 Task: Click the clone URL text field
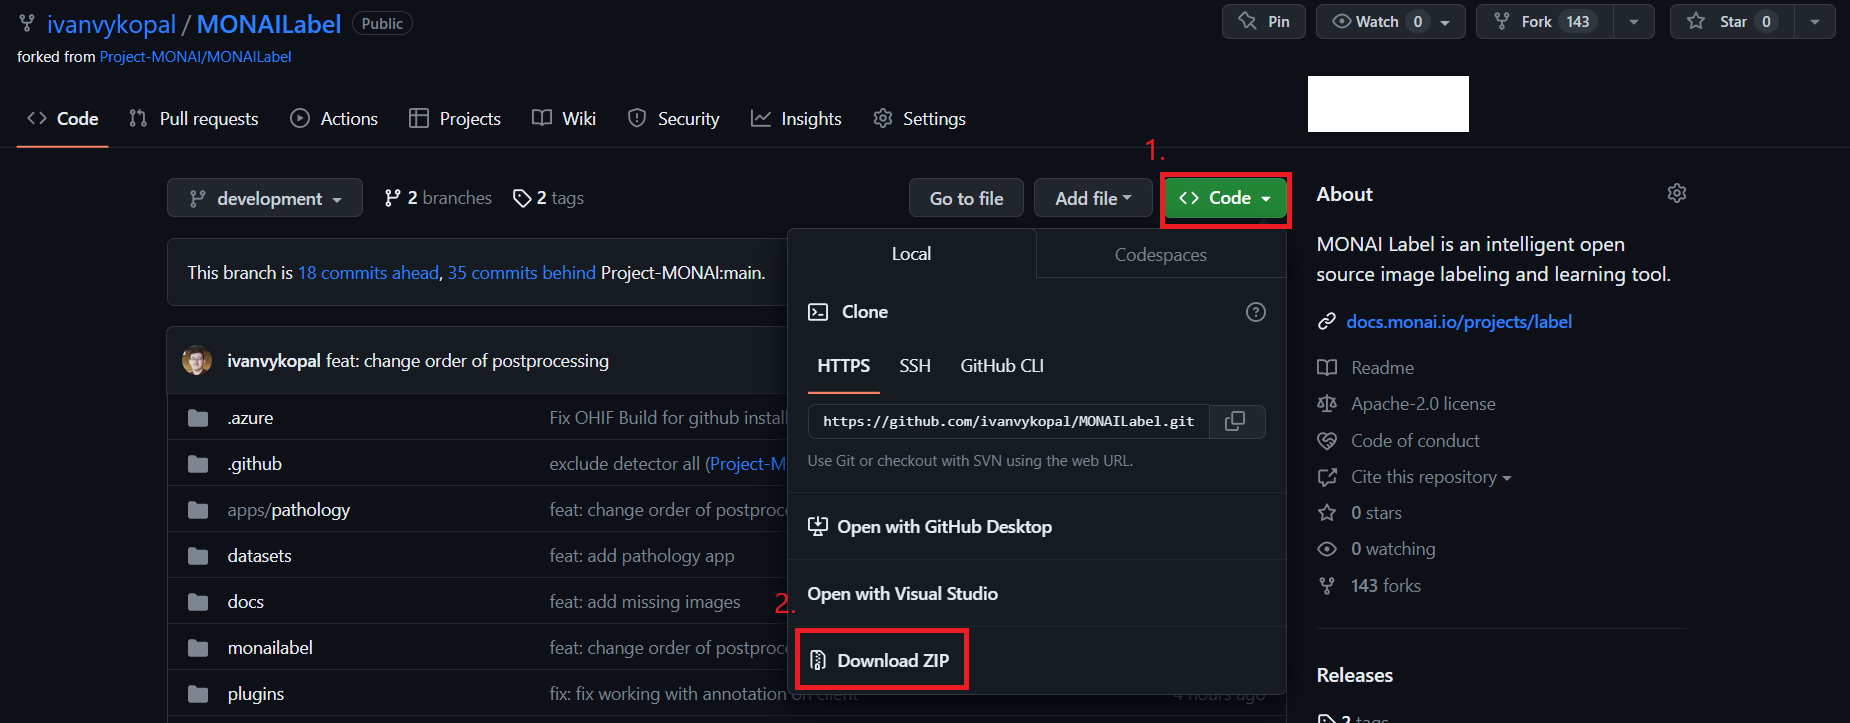tap(1009, 421)
